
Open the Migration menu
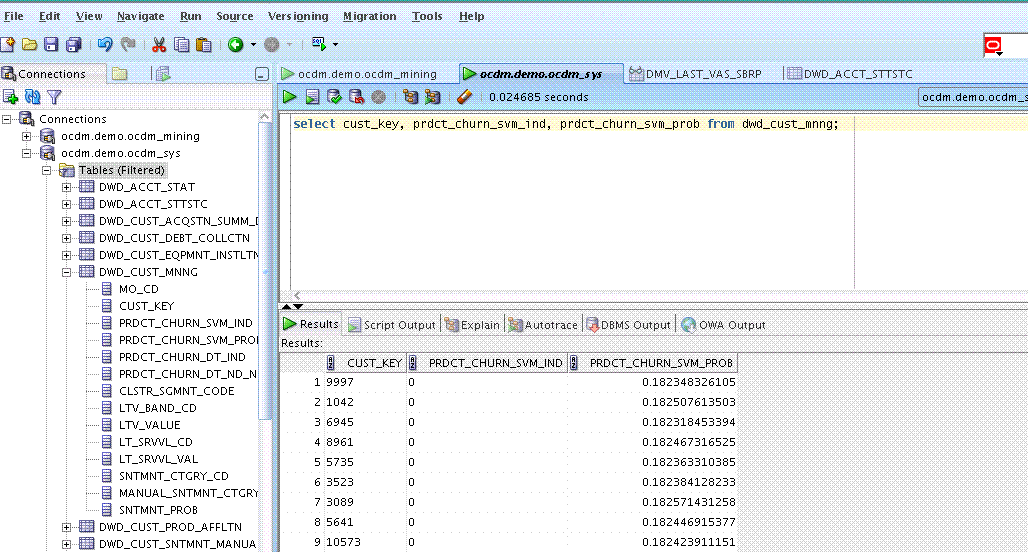pyautogui.click(x=369, y=16)
